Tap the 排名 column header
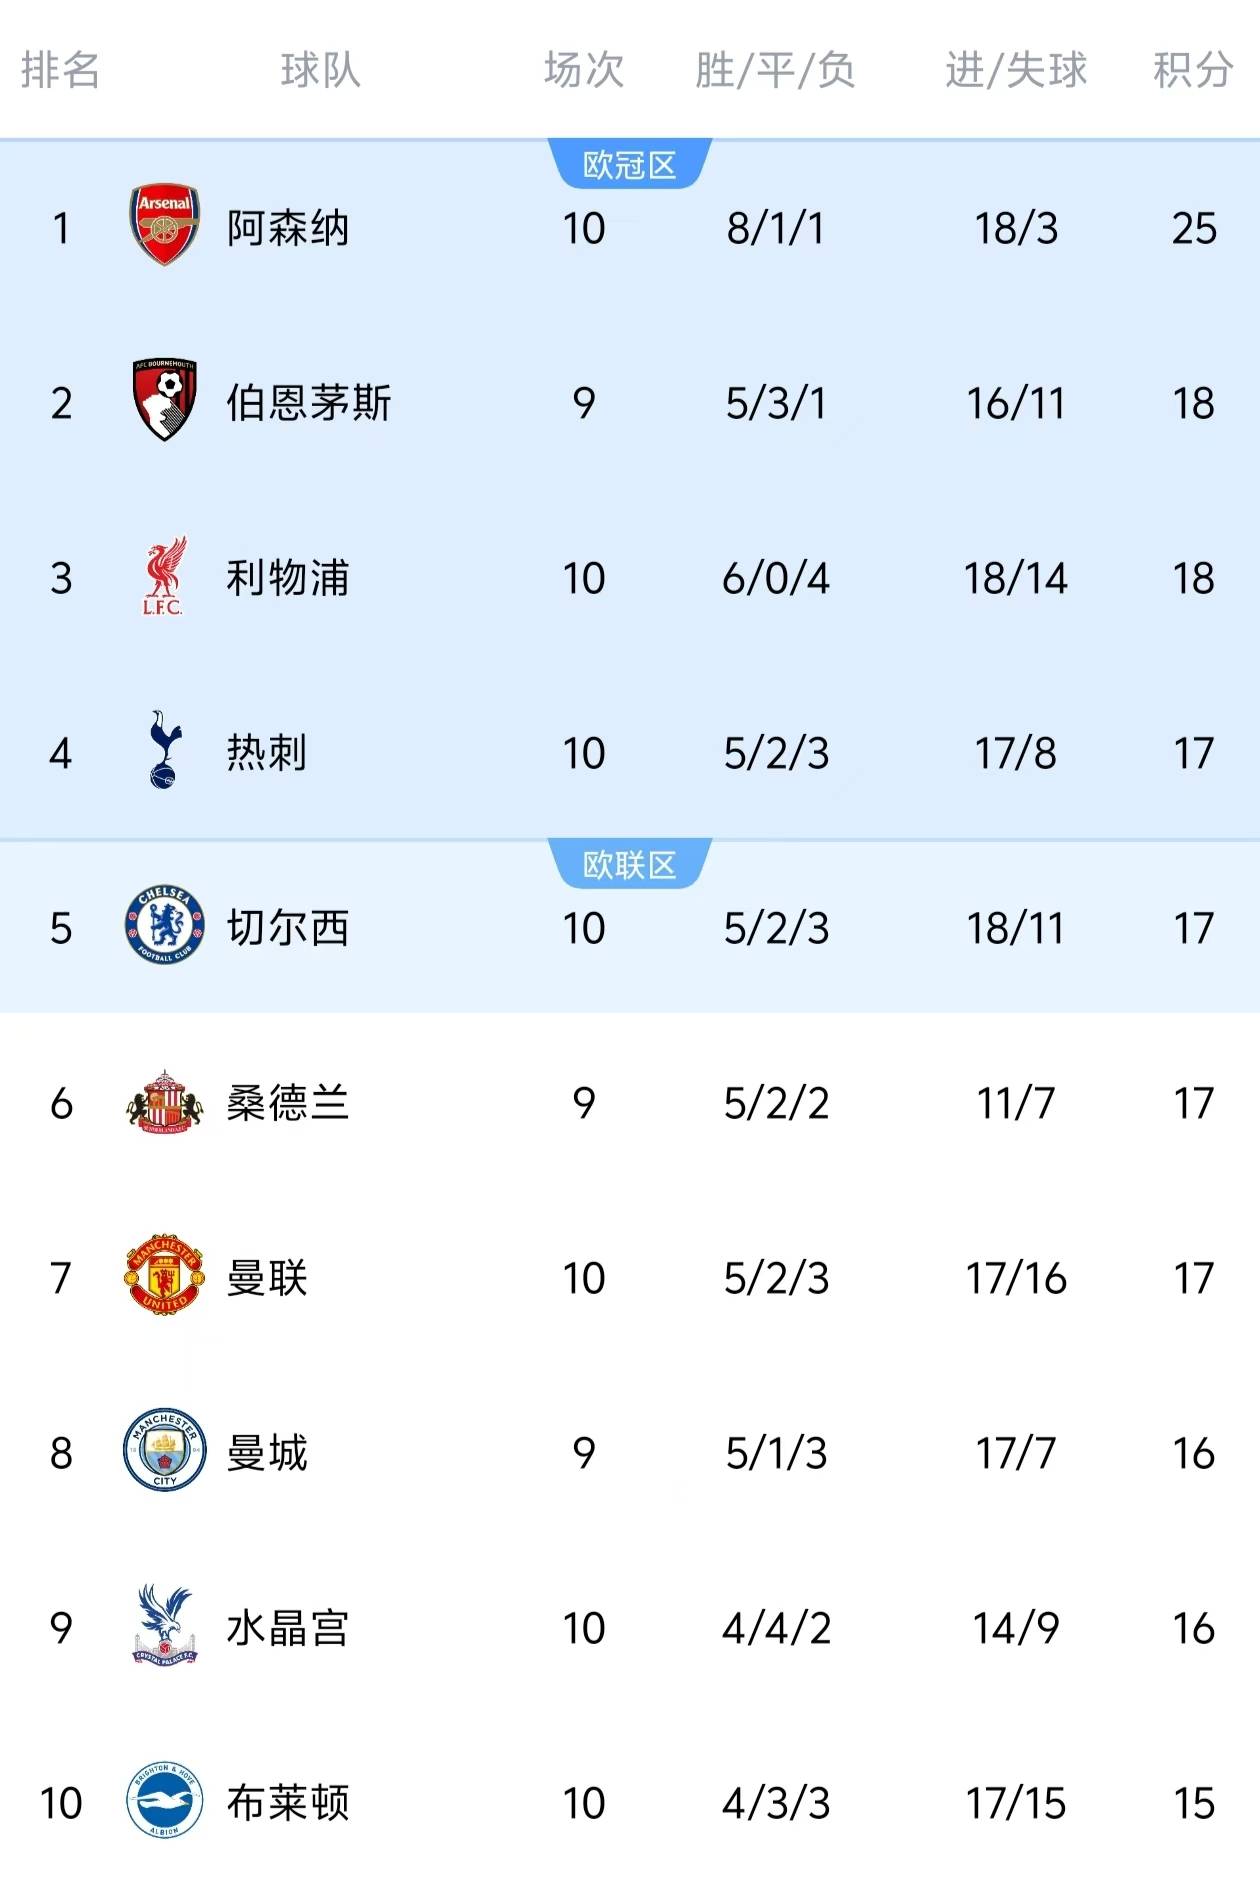The width and height of the screenshot is (1260, 1892). (x=60, y=70)
